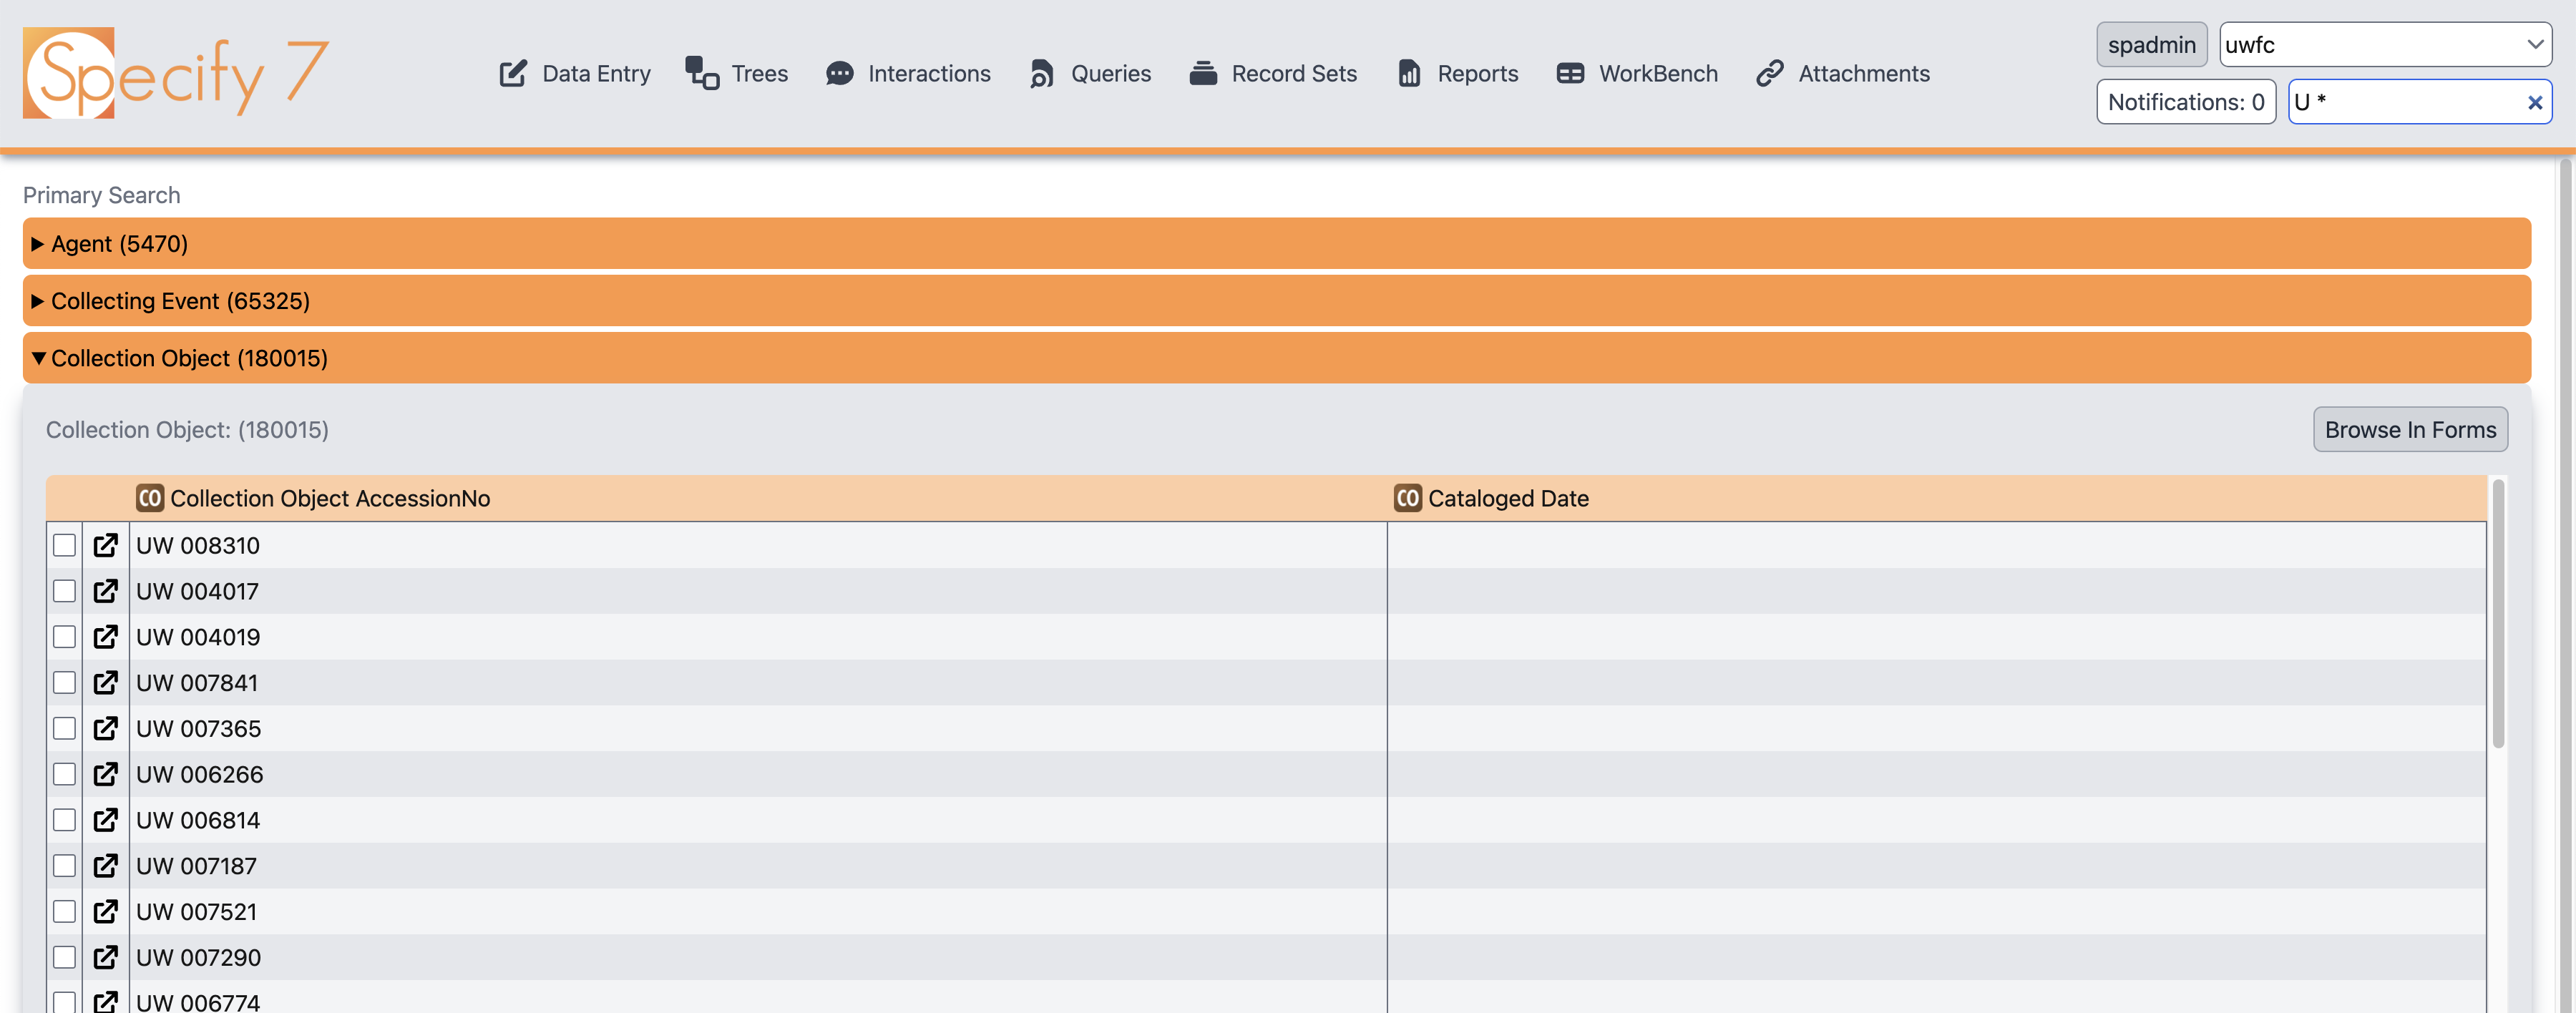2576x1013 pixels.
Task: Expand the Agent (5470) section
Action: pyautogui.click(x=119, y=244)
